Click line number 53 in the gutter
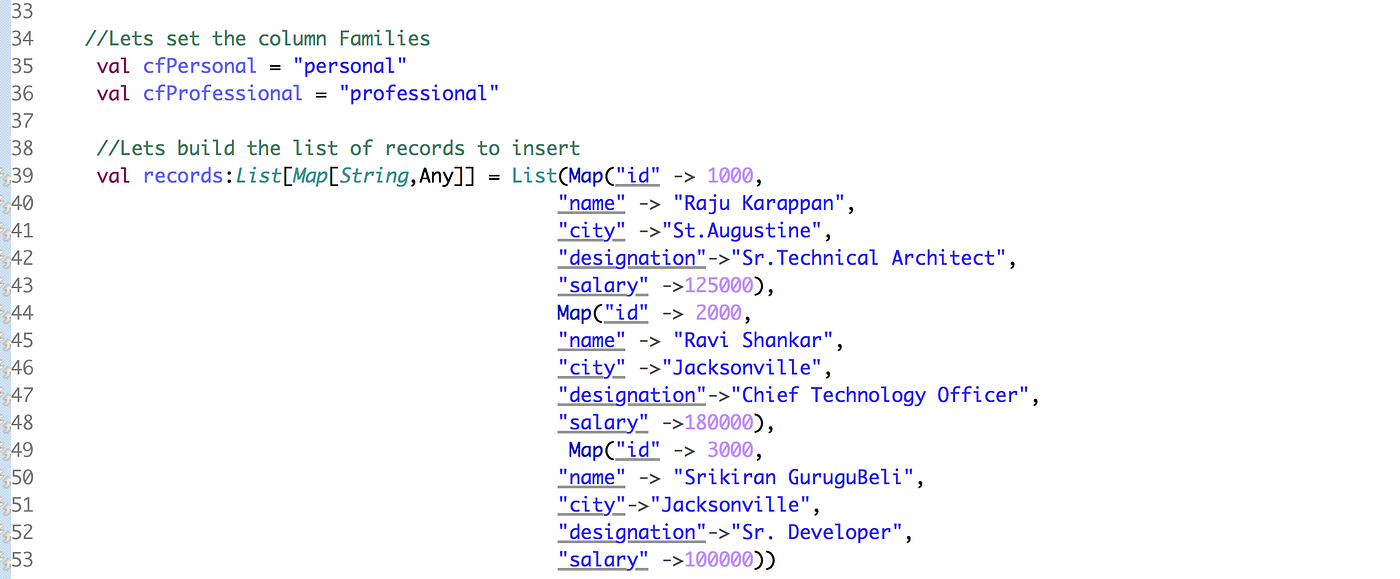 click(x=23, y=559)
